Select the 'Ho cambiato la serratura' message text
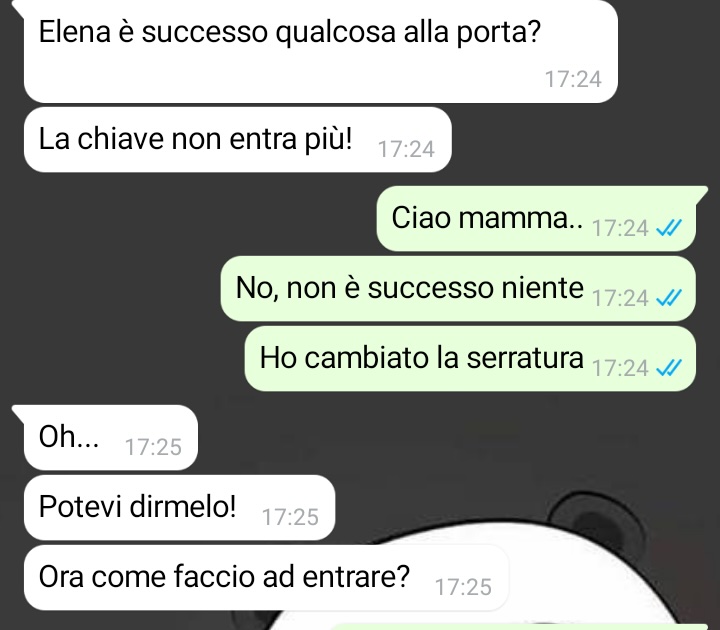The width and height of the screenshot is (720, 630). pos(422,358)
